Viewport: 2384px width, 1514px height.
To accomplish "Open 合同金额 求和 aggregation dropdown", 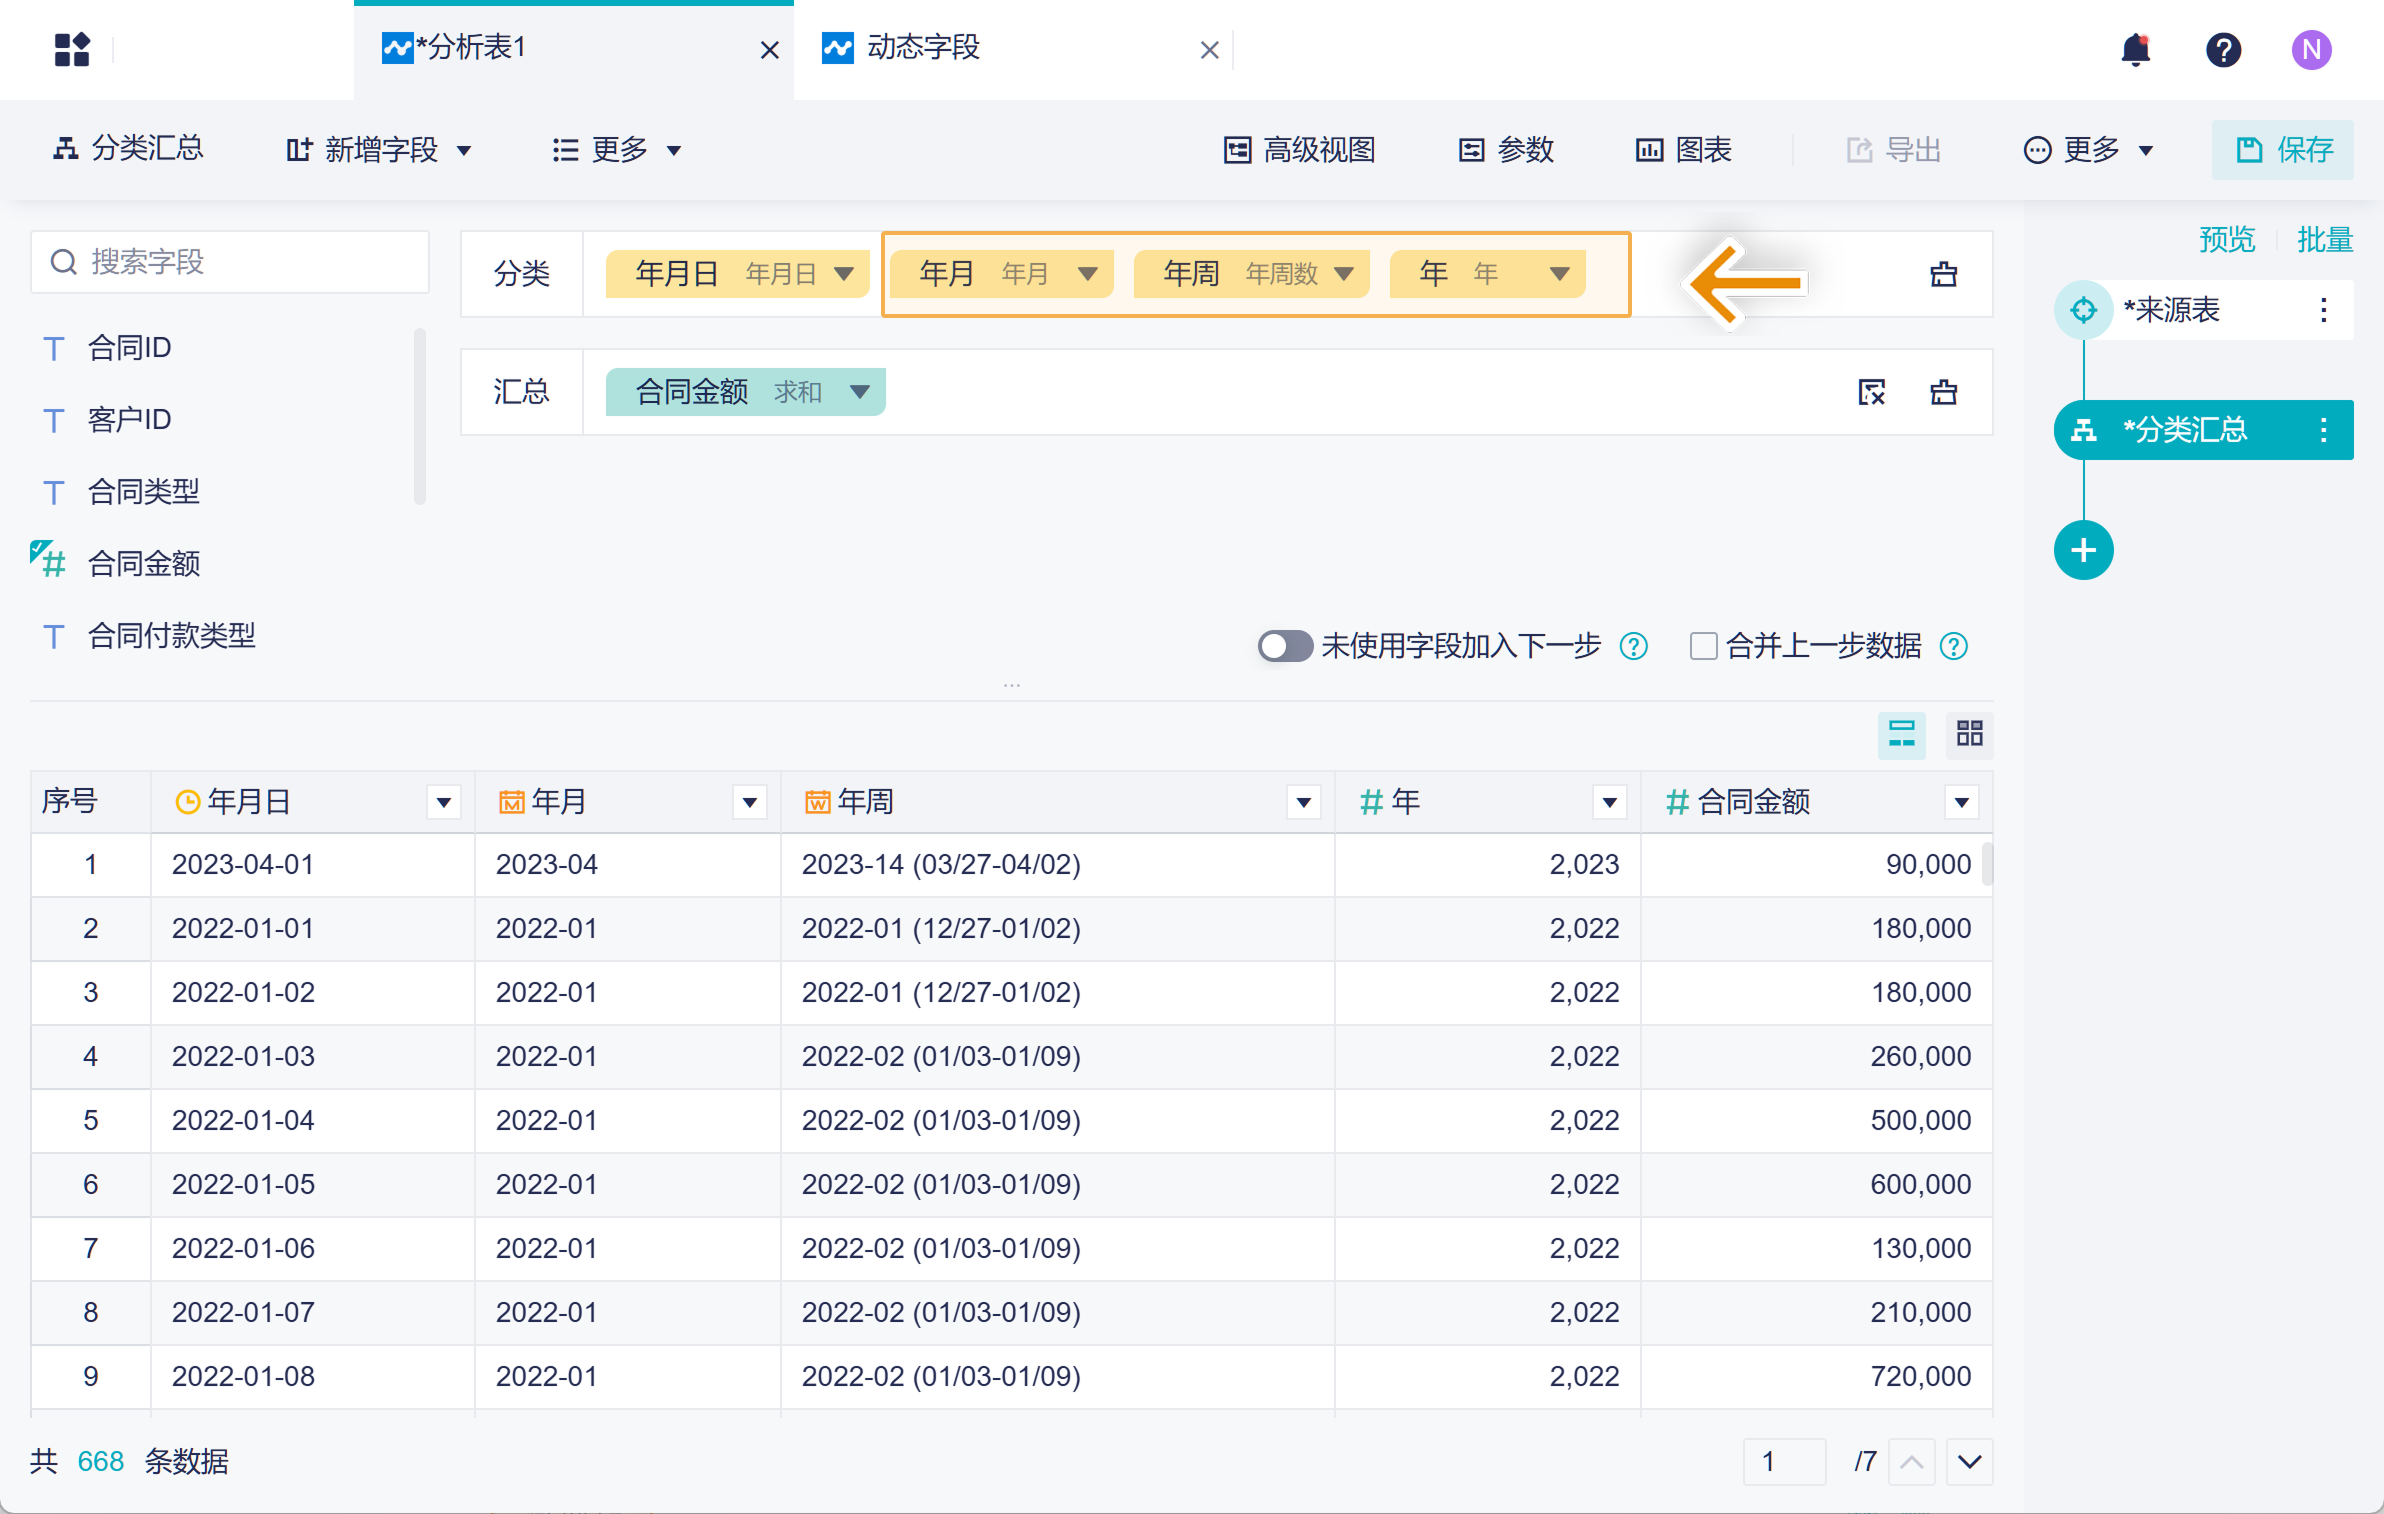I will [859, 392].
